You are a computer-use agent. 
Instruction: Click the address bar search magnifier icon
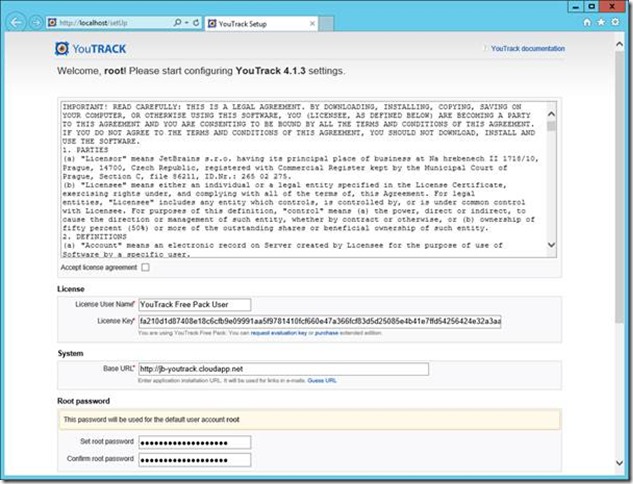177,23
